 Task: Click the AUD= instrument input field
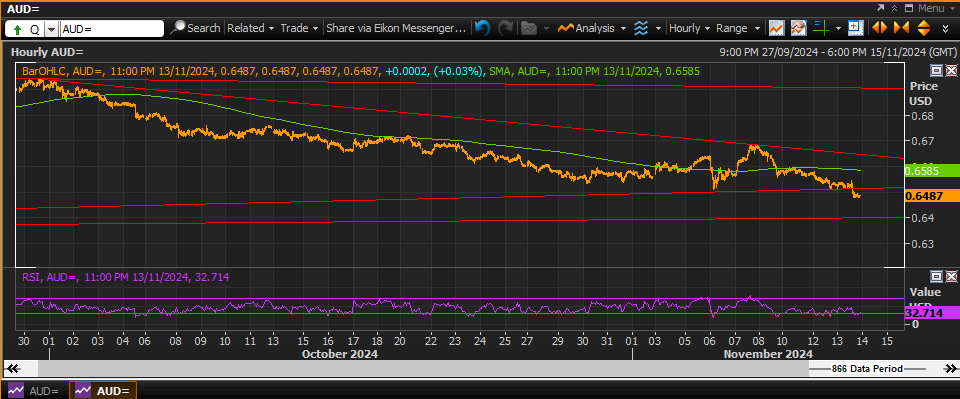pyautogui.click(x=112, y=29)
